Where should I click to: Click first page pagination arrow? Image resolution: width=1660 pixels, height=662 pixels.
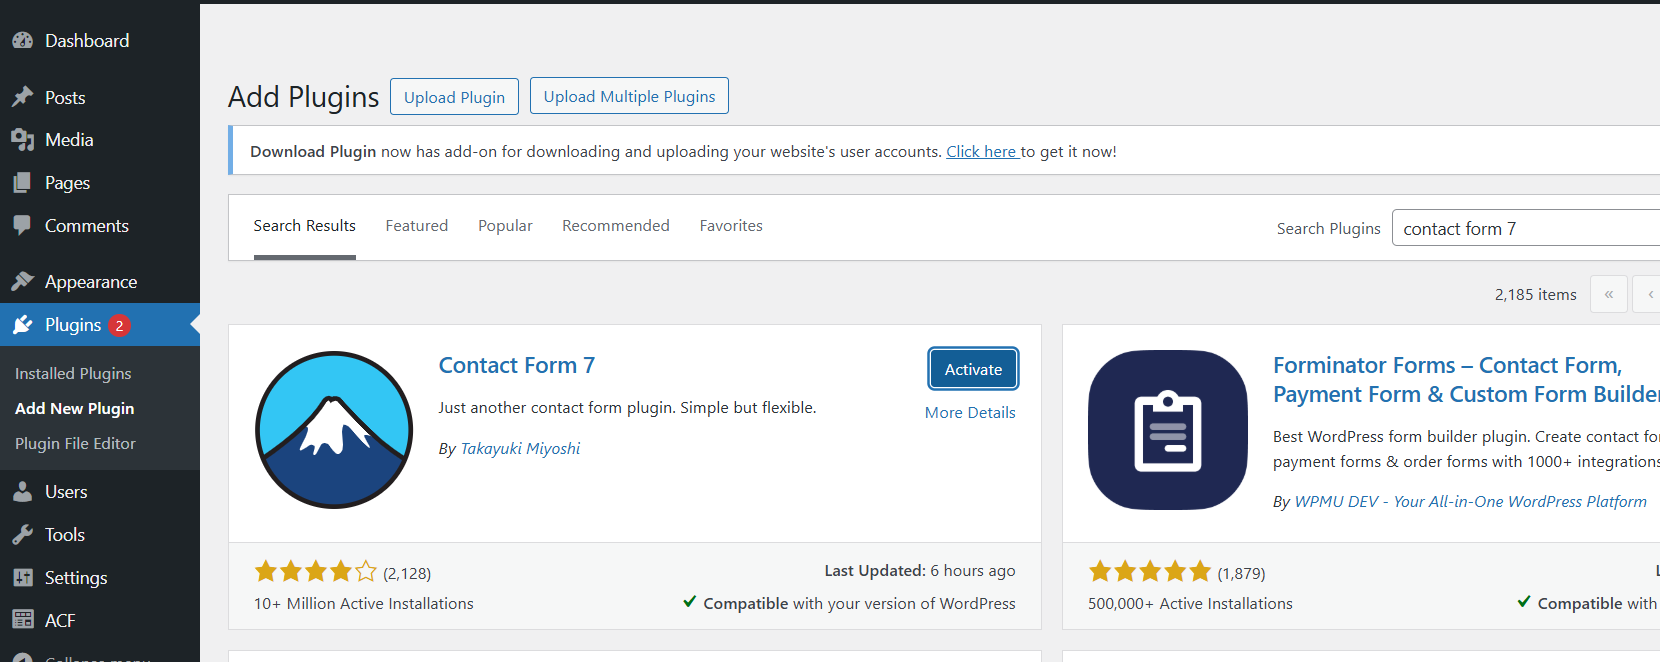pyautogui.click(x=1609, y=294)
